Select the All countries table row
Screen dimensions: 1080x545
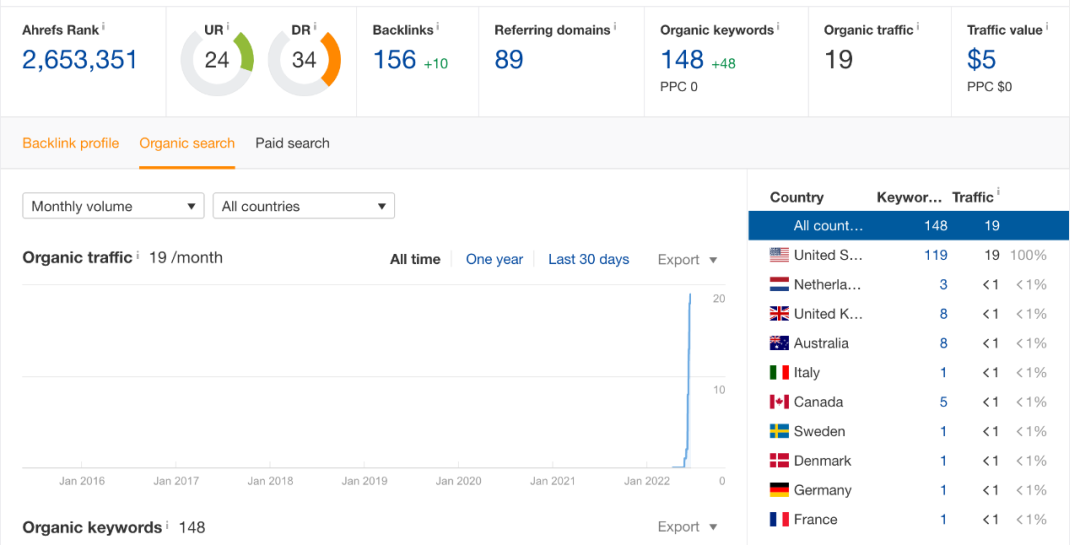tap(908, 226)
